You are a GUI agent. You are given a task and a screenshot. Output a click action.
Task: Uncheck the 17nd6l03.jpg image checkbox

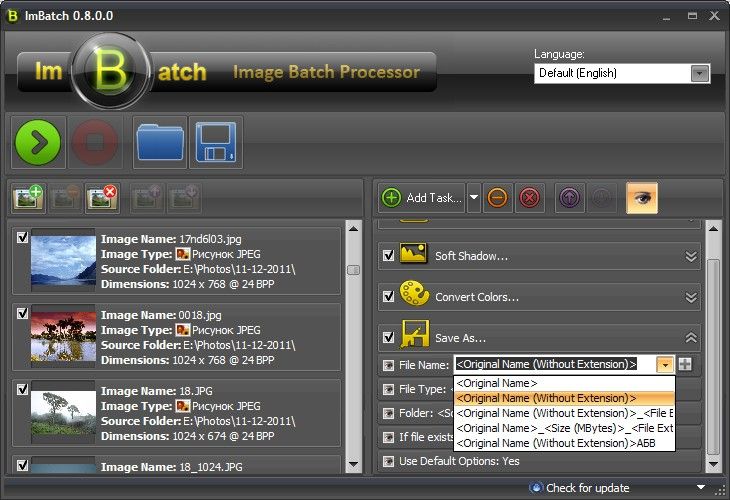[22, 238]
